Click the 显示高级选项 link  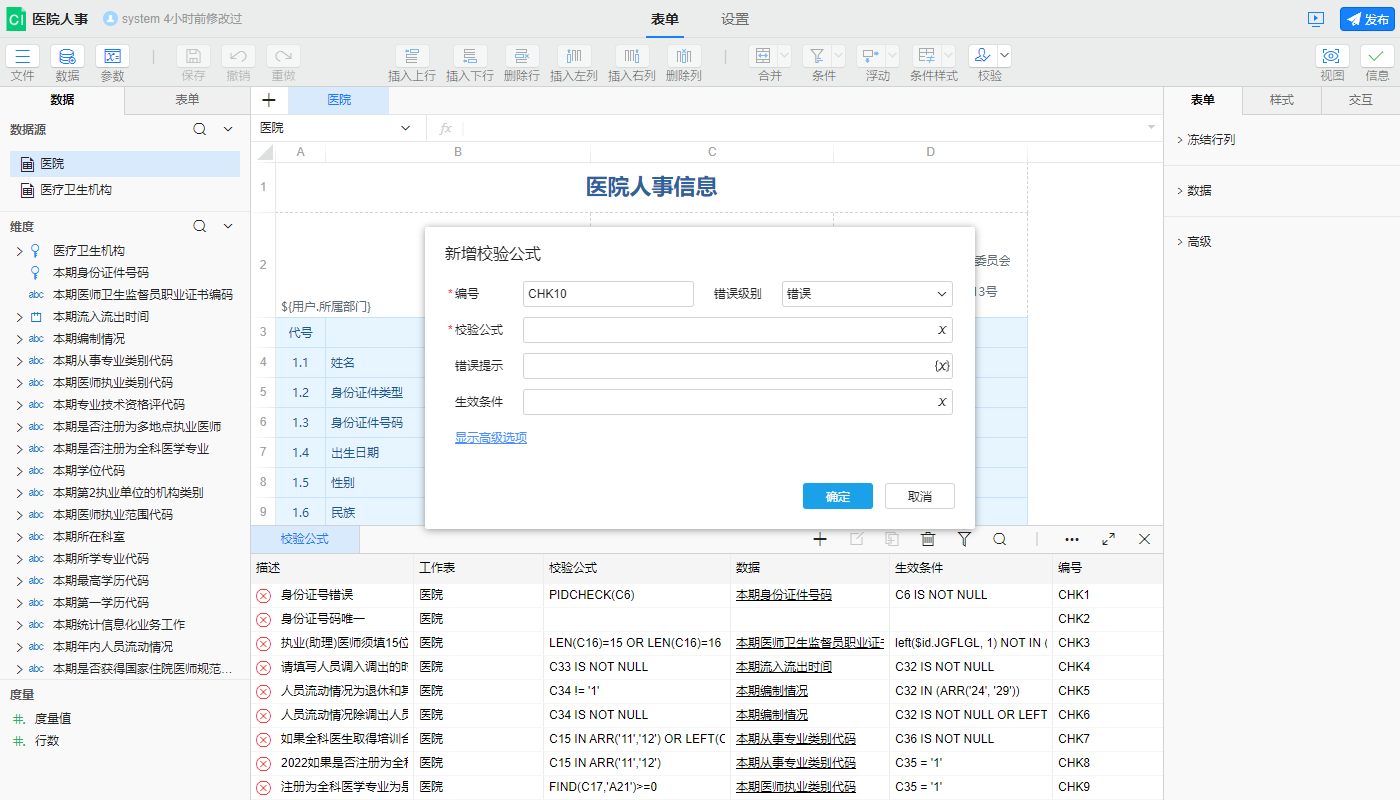coord(490,437)
